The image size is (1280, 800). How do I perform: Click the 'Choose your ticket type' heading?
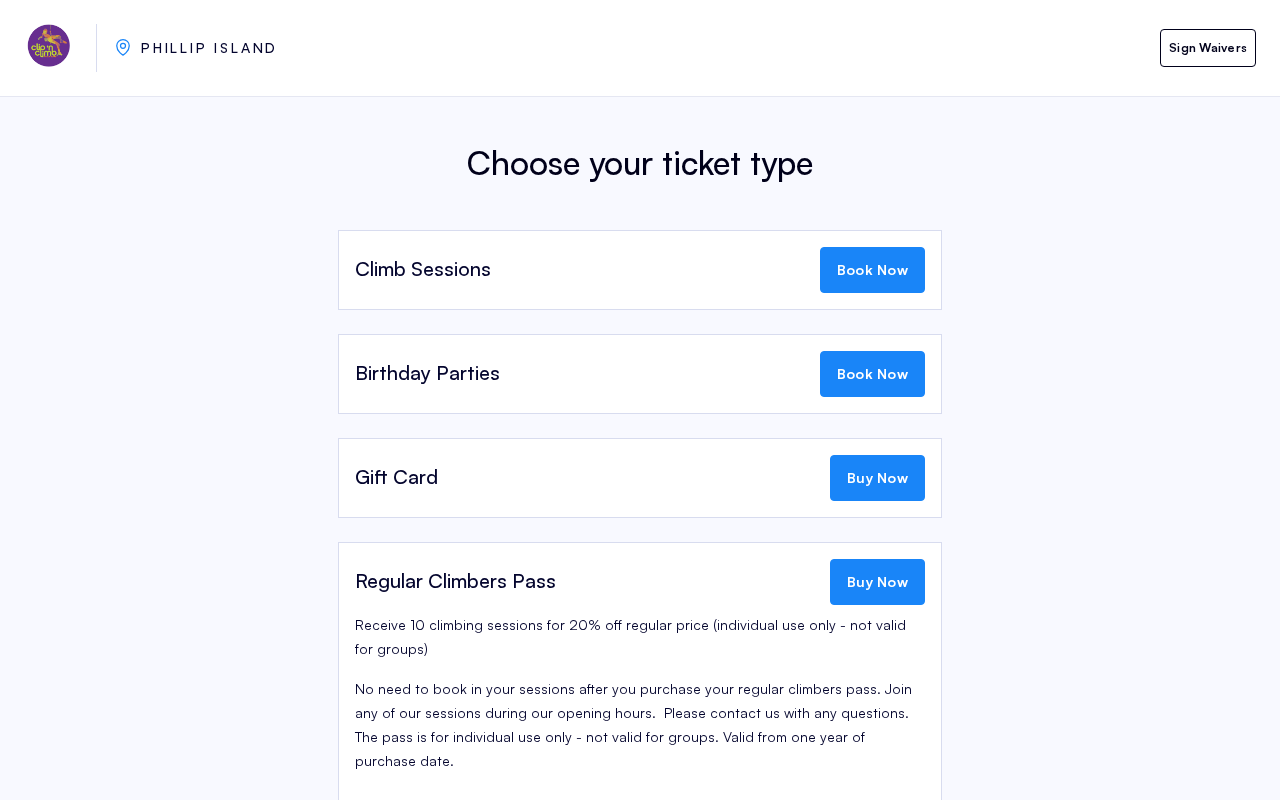[x=640, y=163]
